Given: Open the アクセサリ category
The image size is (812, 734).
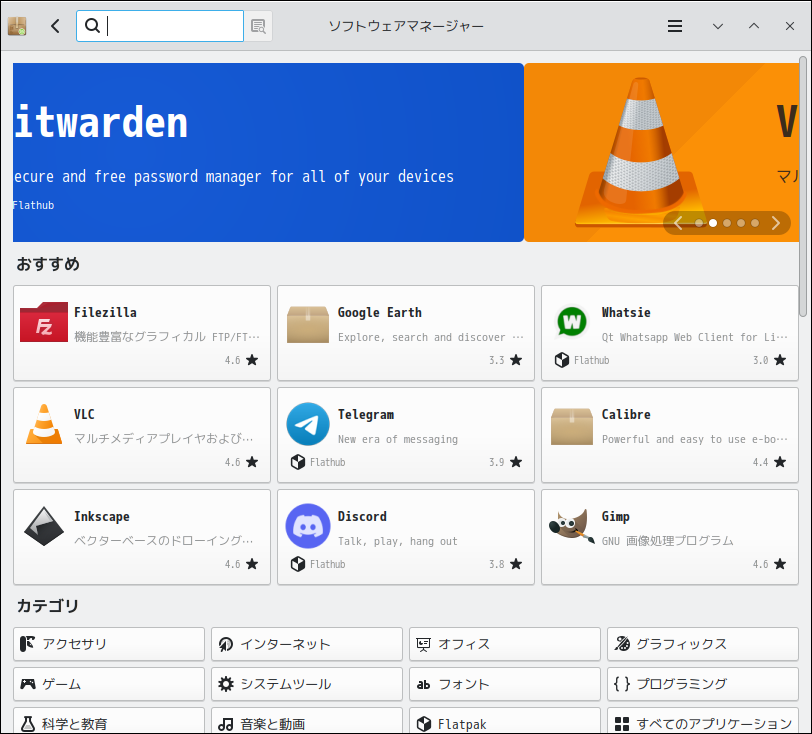Looking at the screenshot, I should pyautogui.click(x=109, y=644).
